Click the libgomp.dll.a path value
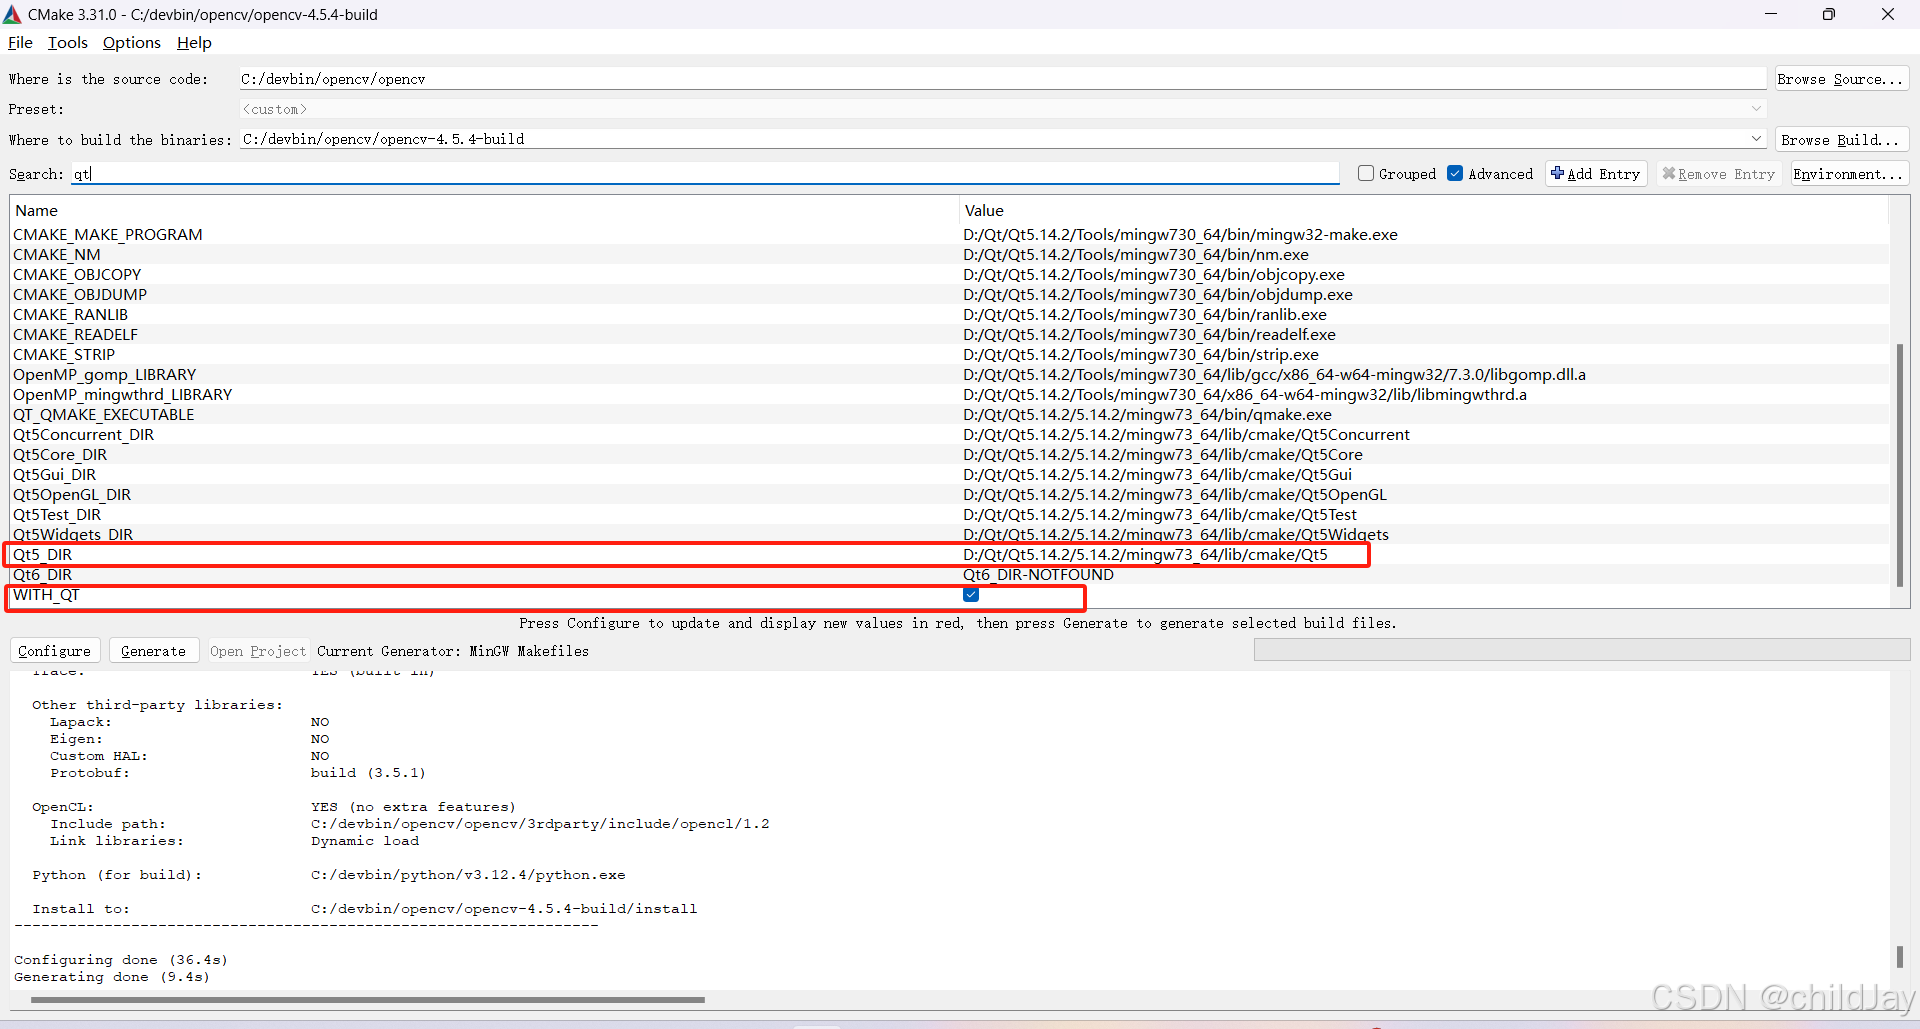Screen dimensions: 1920x1029 point(1274,375)
